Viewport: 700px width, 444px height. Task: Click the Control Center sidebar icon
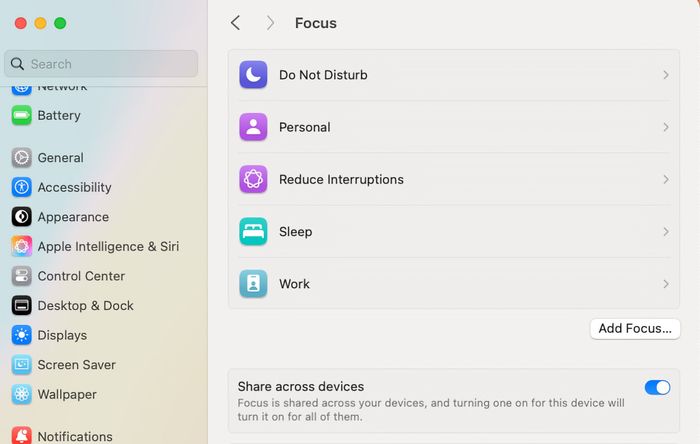pyautogui.click(x=21, y=276)
